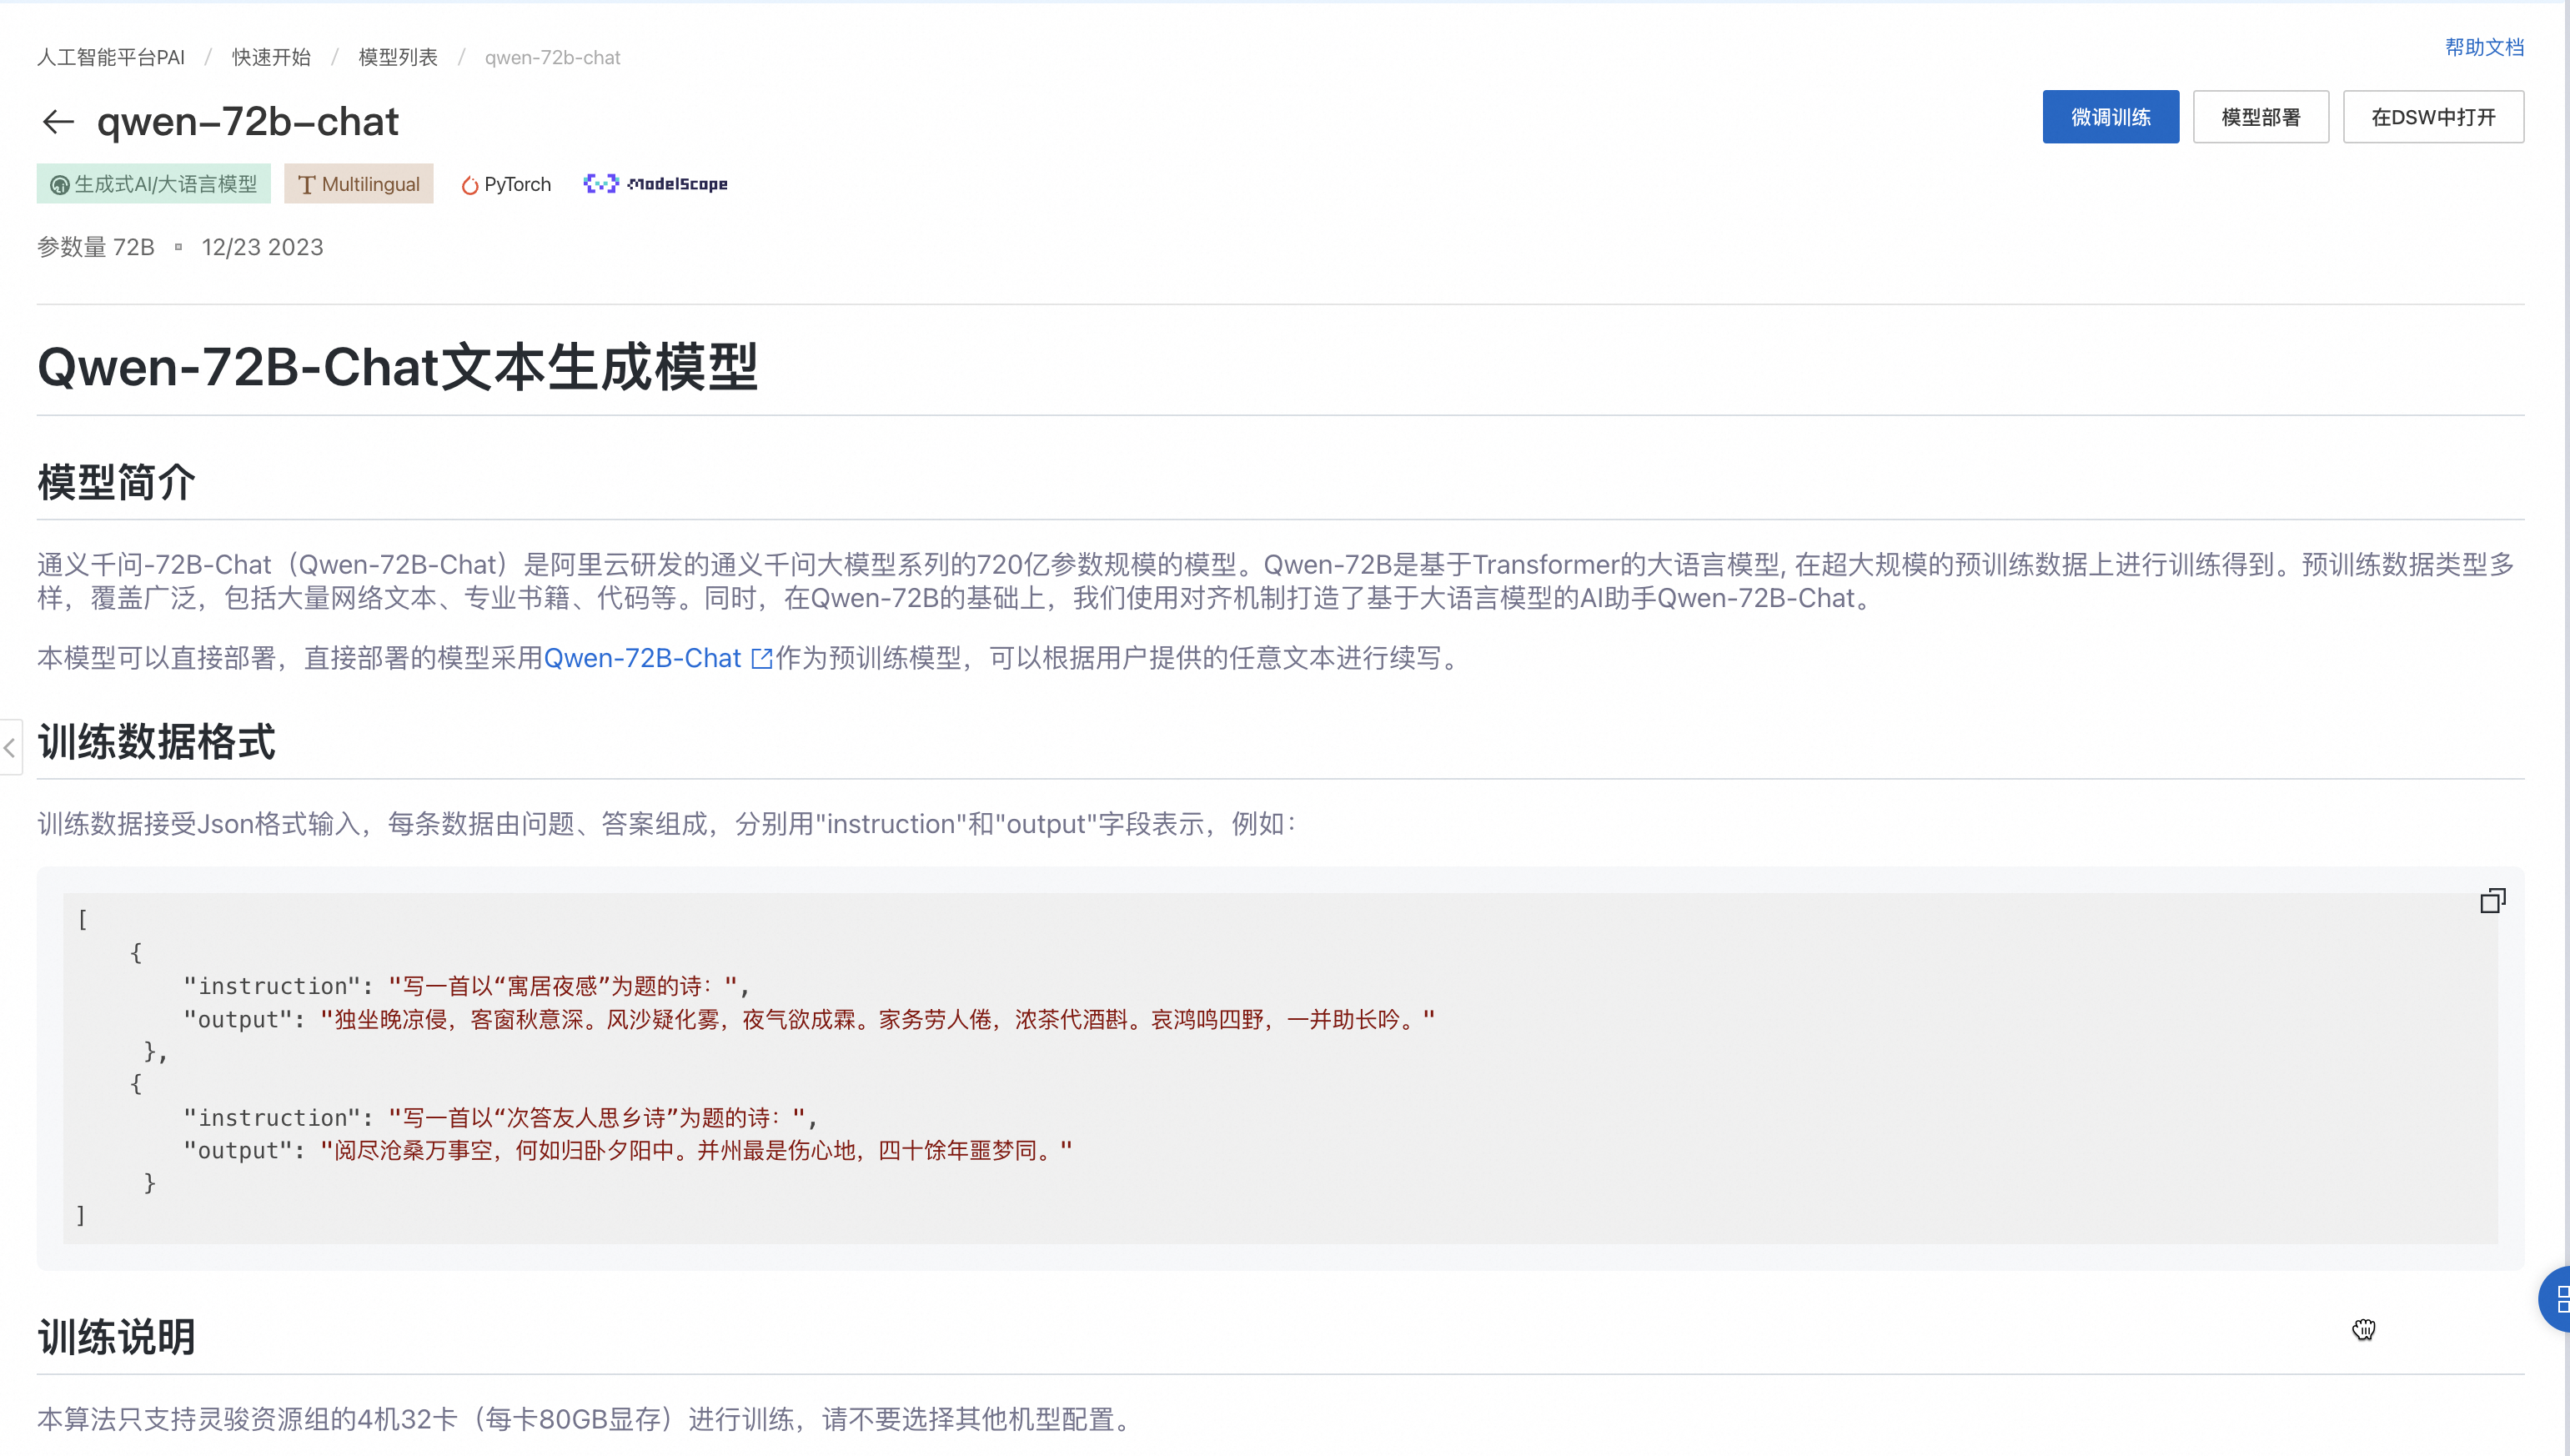Follow the Qwen-72B-Chat hyperlink in text
Image resolution: width=2570 pixels, height=1456 pixels.
(641, 658)
